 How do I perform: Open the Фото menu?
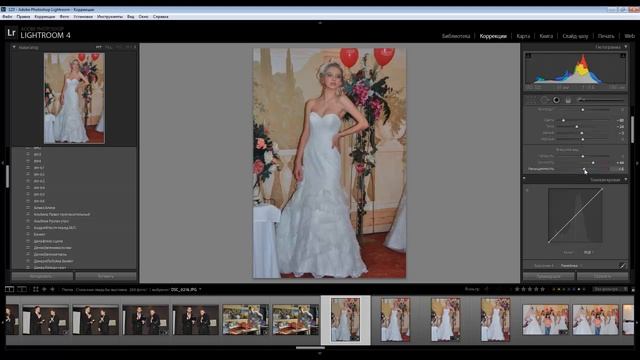tap(64, 17)
